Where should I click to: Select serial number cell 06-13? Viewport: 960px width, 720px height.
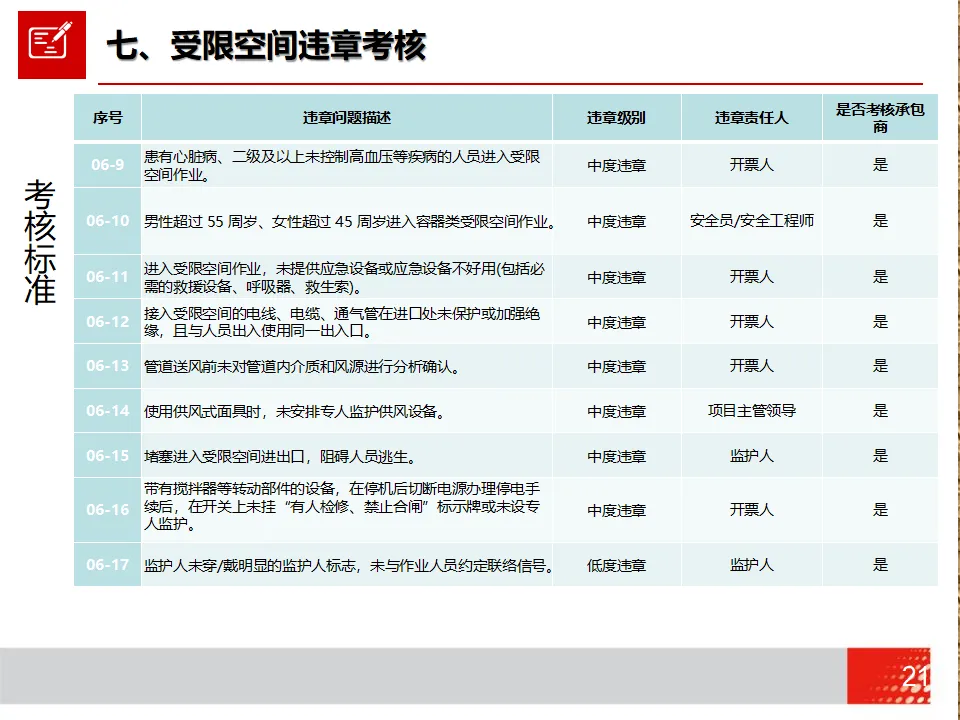108,366
